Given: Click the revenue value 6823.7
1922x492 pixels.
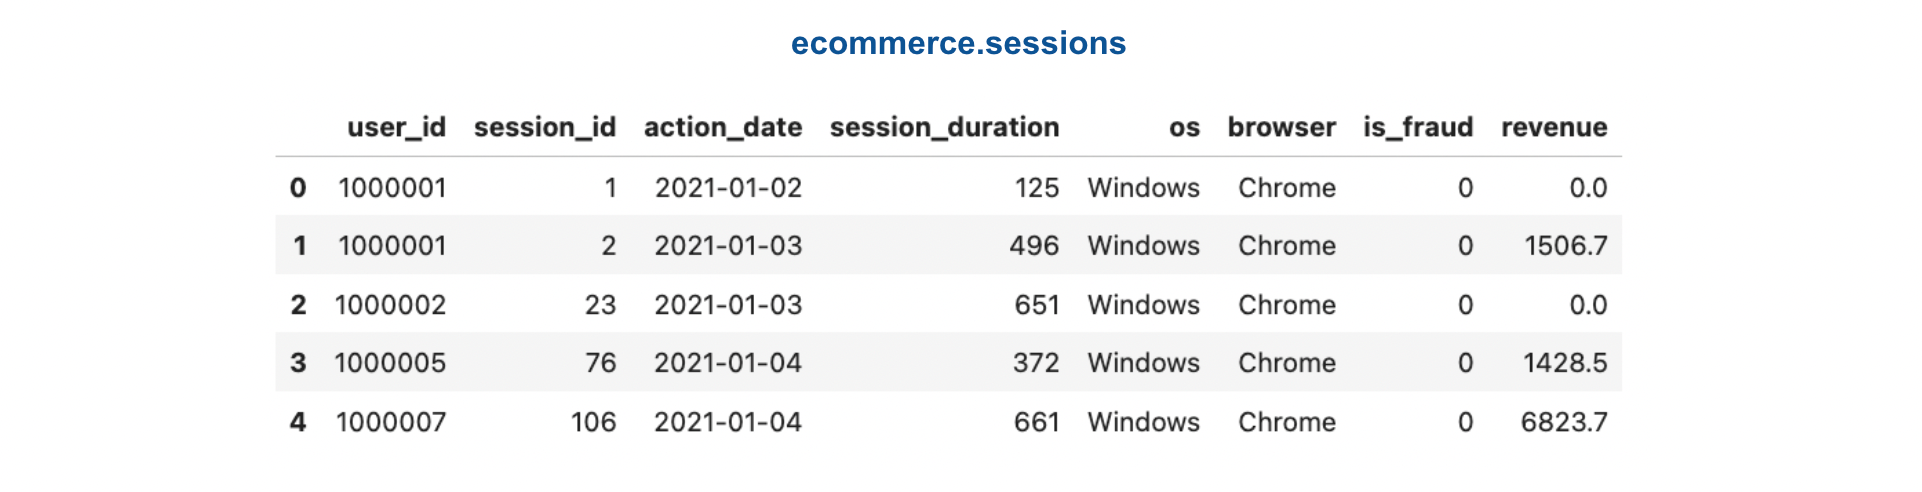Looking at the screenshot, I should (1563, 422).
